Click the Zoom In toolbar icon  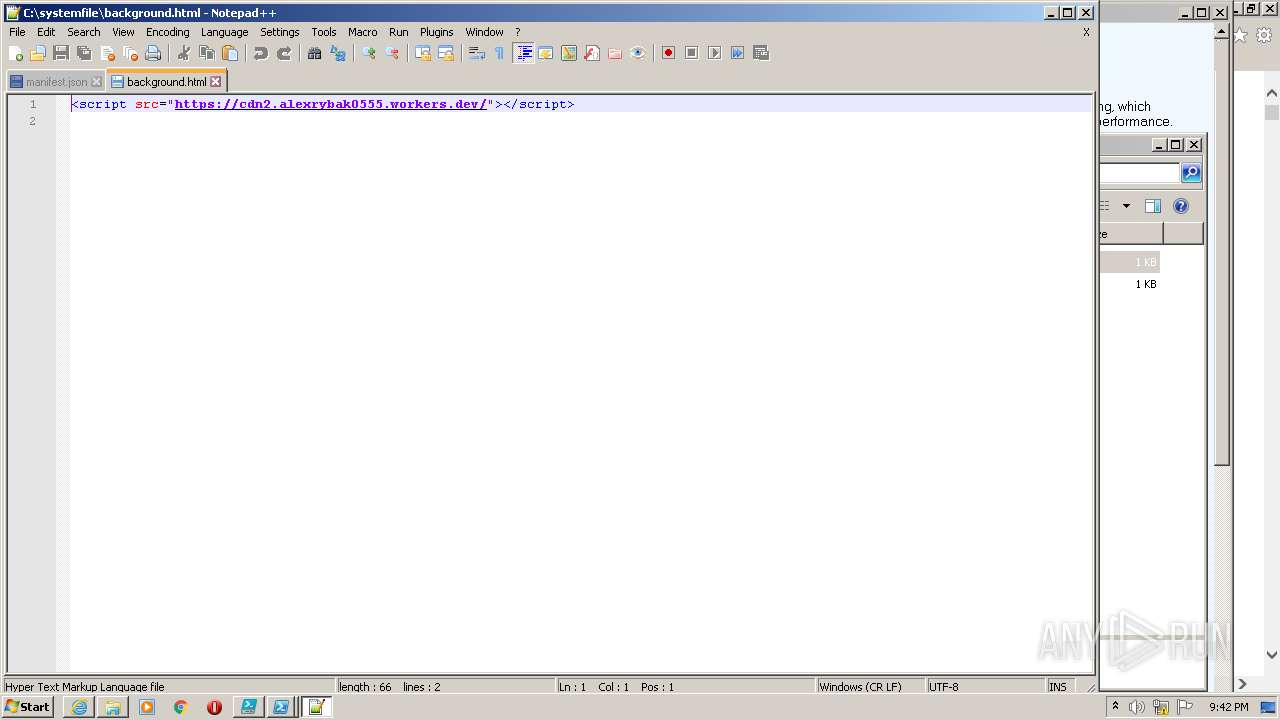[x=369, y=53]
